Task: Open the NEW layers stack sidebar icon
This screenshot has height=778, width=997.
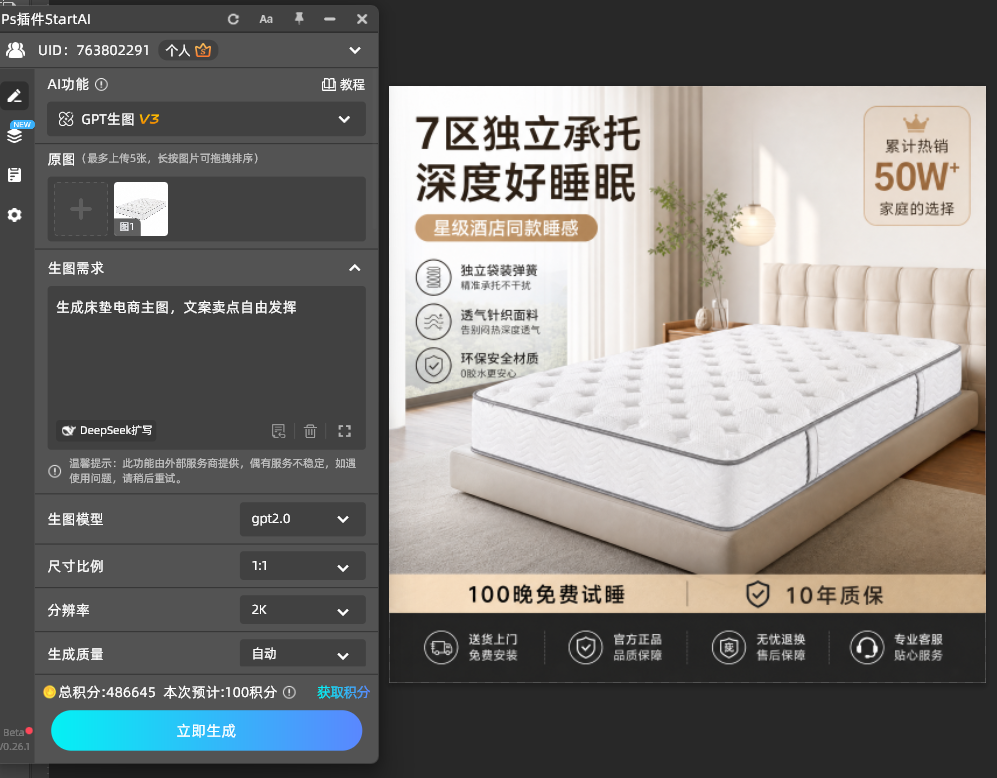Action: click(15, 134)
